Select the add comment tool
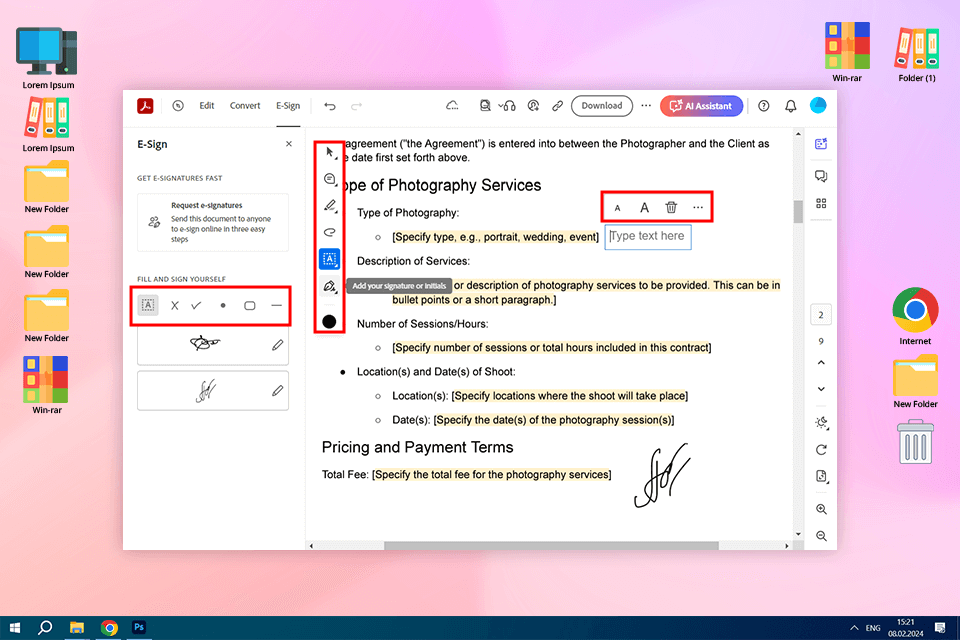Screen dimensions: 960x640 329,179
